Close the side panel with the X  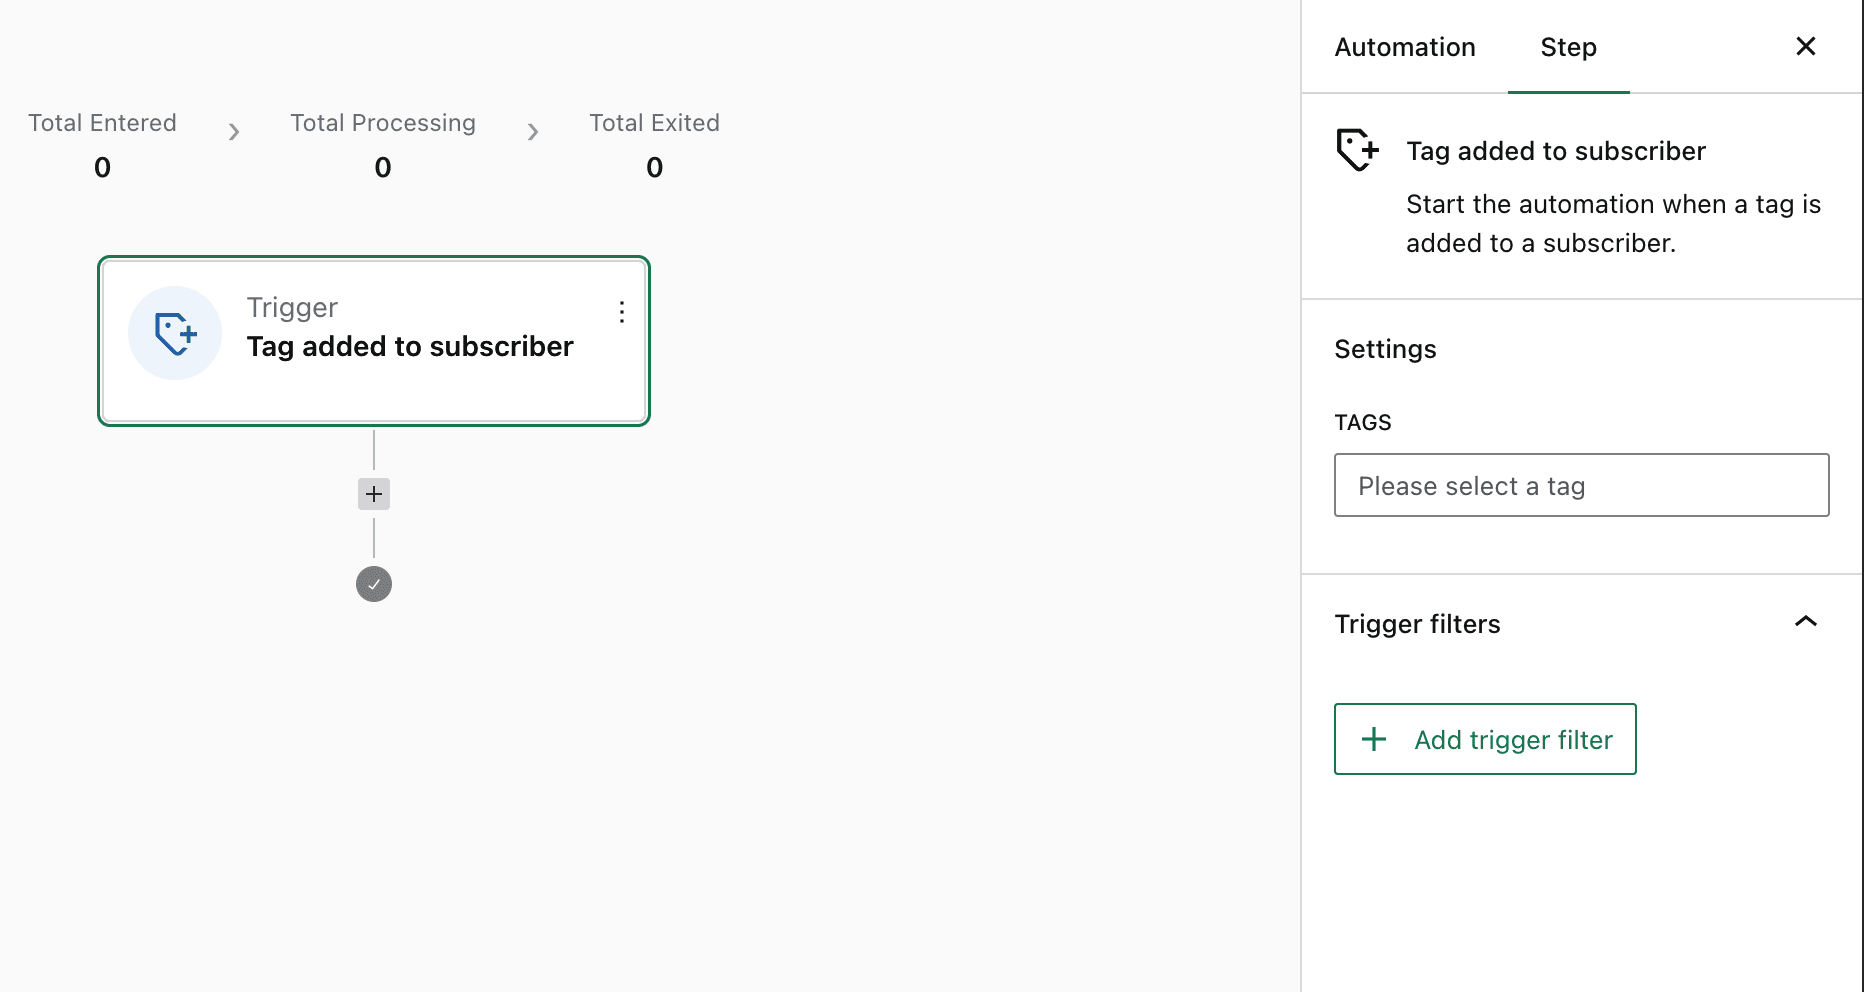point(1805,47)
